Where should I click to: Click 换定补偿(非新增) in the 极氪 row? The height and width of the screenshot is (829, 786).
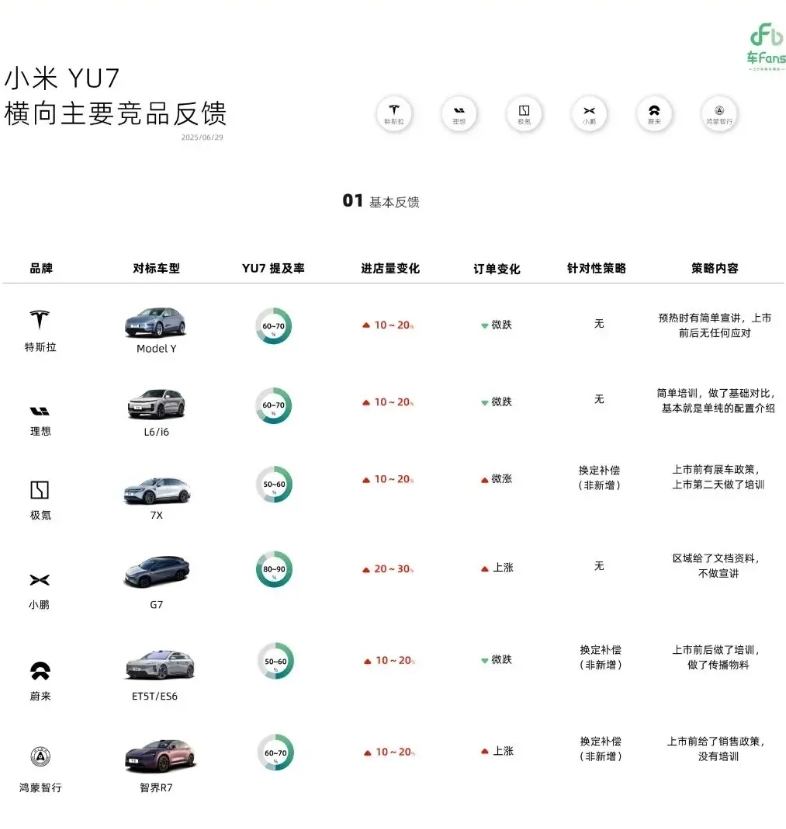(599, 477)
